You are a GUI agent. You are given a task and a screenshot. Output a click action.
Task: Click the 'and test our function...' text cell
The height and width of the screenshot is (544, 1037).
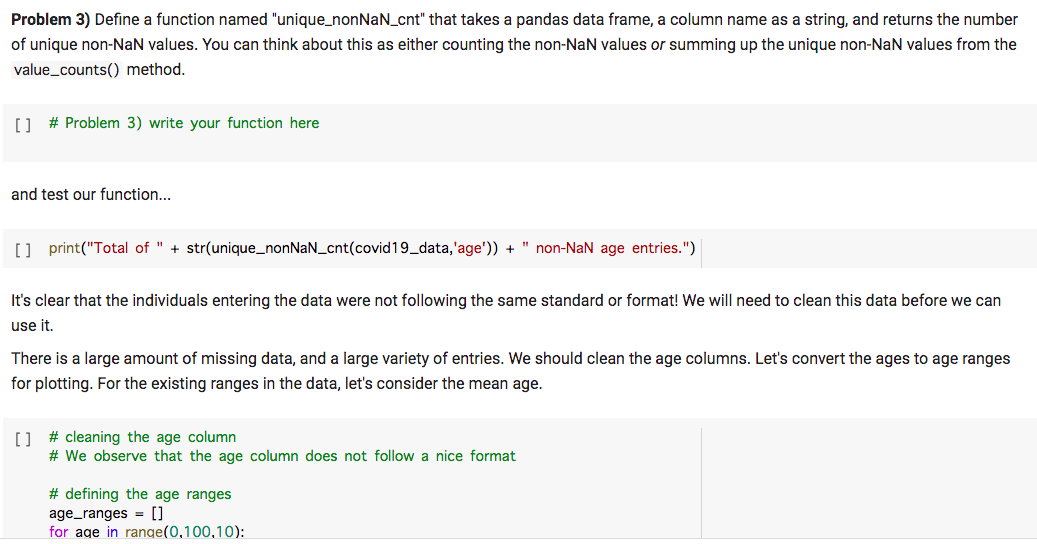91,194
